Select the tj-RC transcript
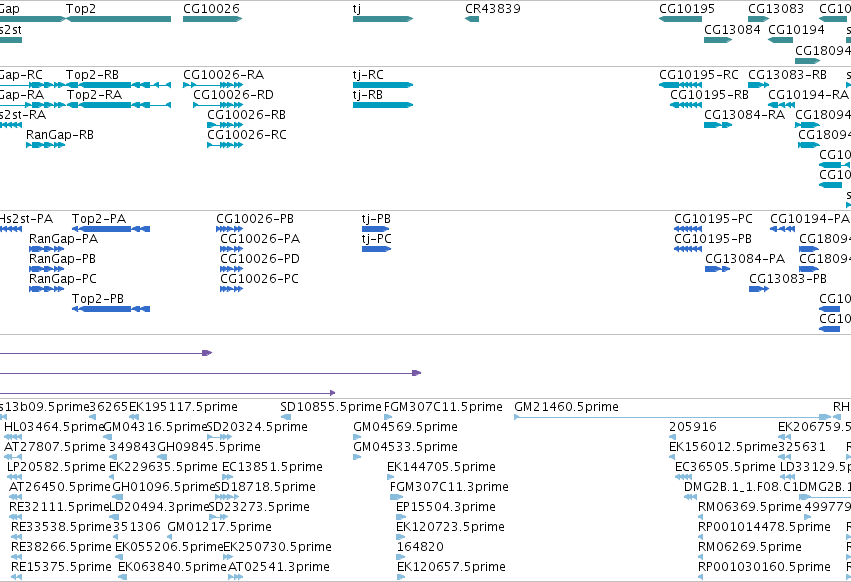Image resolution: width=851 pixels, height=582 pixels. [x=368, y=74]
